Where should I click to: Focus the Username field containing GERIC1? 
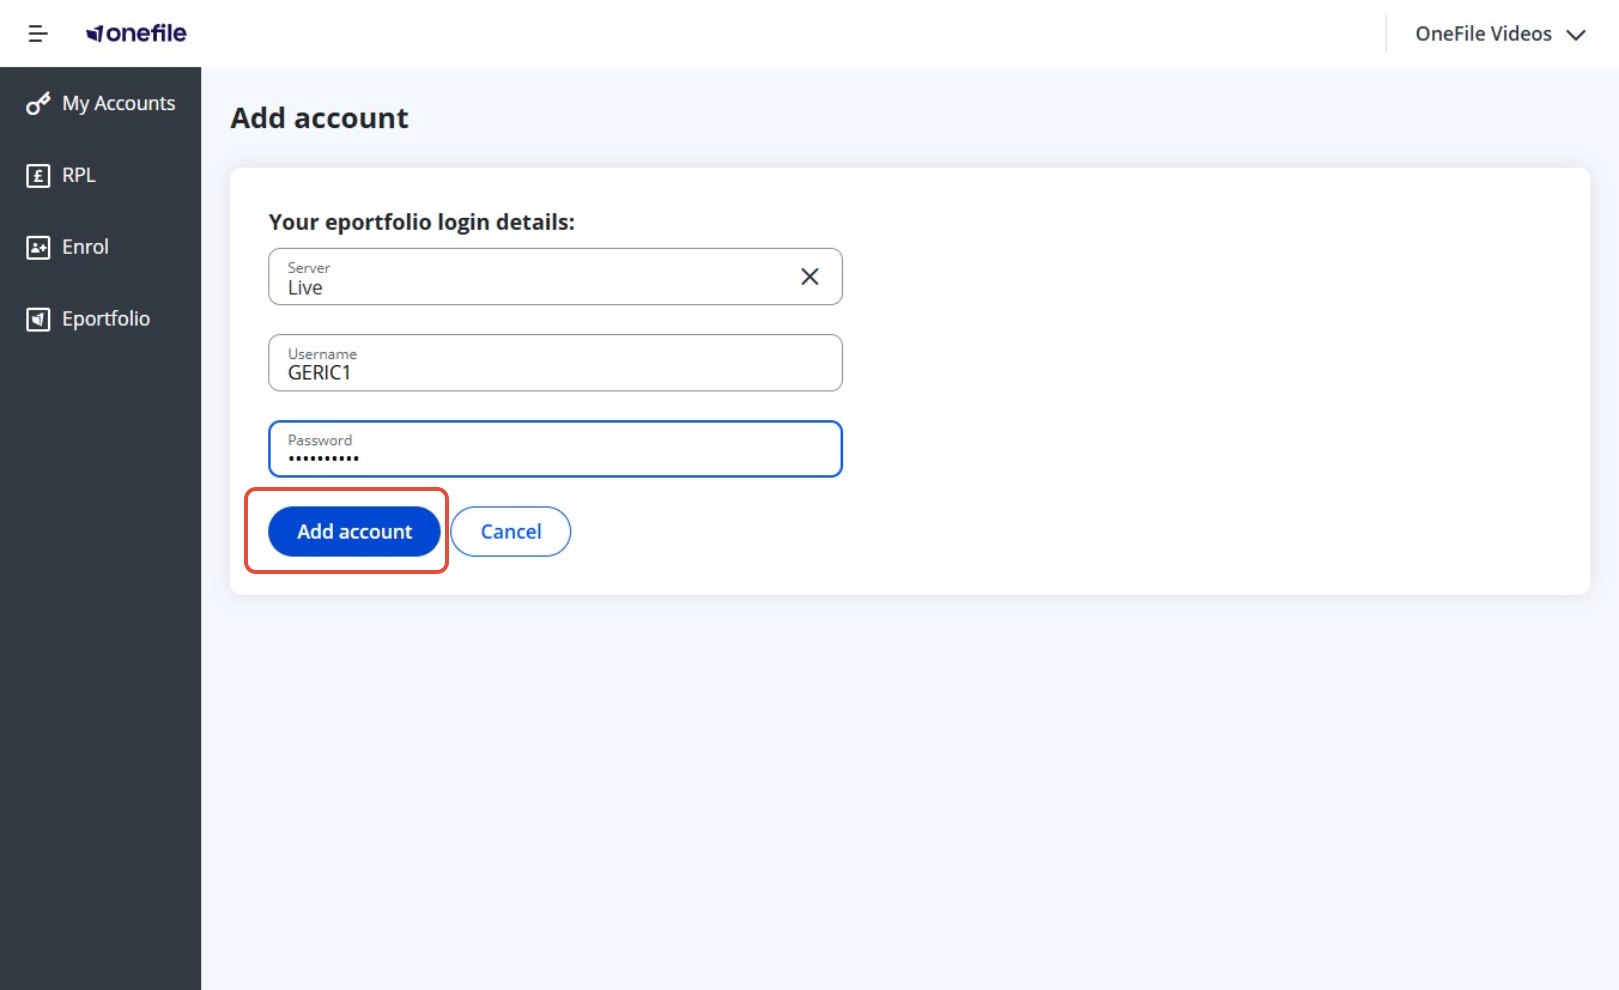[x=555, y=363]
